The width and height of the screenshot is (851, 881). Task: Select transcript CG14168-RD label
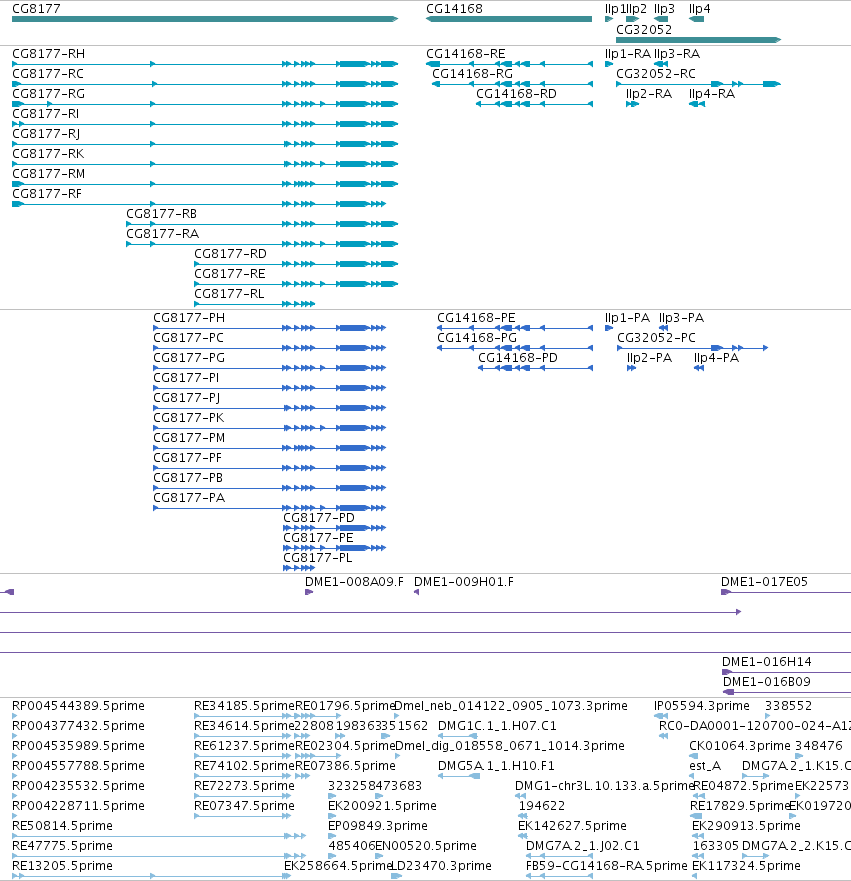[x=516, y=94]
